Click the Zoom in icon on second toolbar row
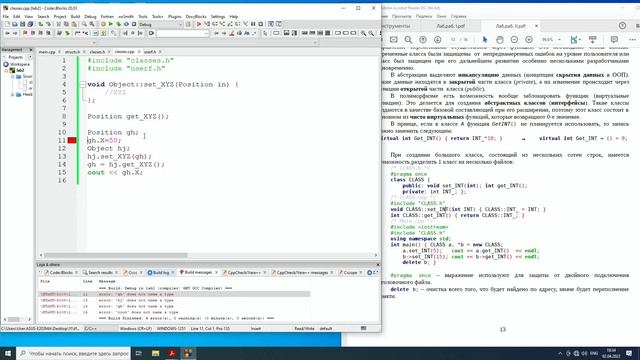The height and width of the screenshot is (360, 640). pos(363,33)
